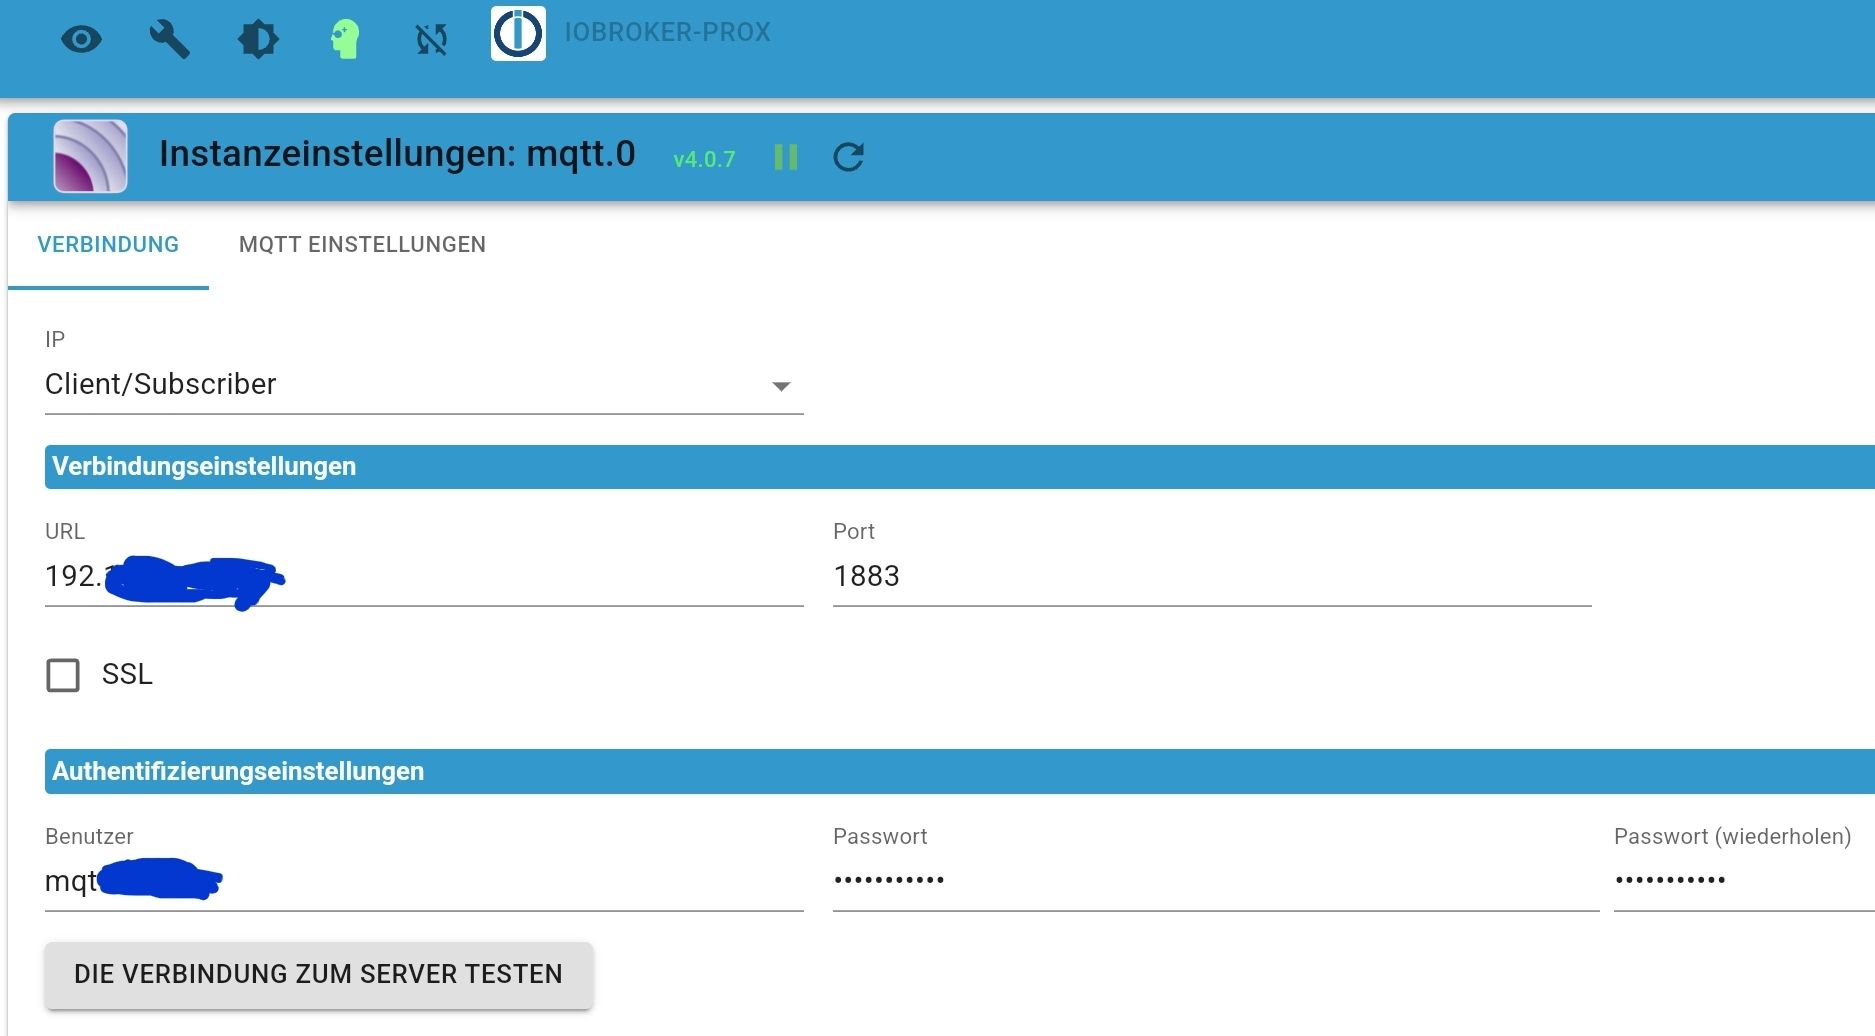1875x1036 pixels.
Task: Click the ioBroker logo icon
Action: point(518,33)
